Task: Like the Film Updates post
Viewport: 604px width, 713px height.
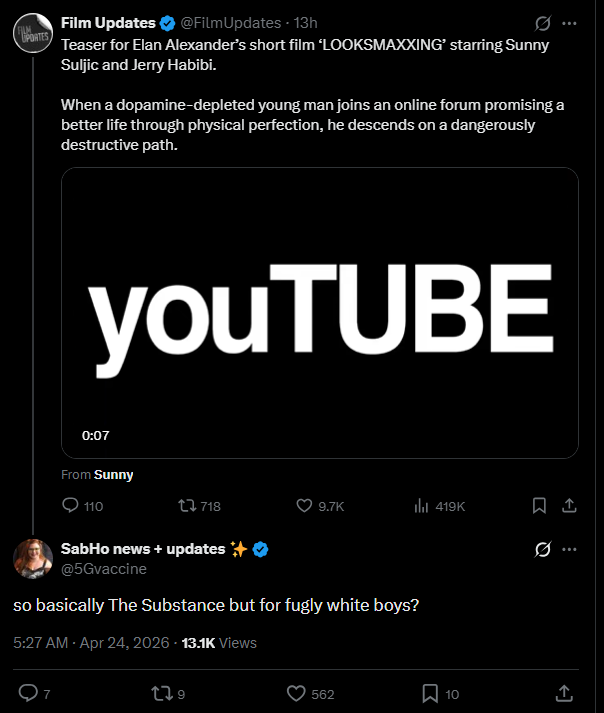Action: pyautogui.click(x=305, y=506)
